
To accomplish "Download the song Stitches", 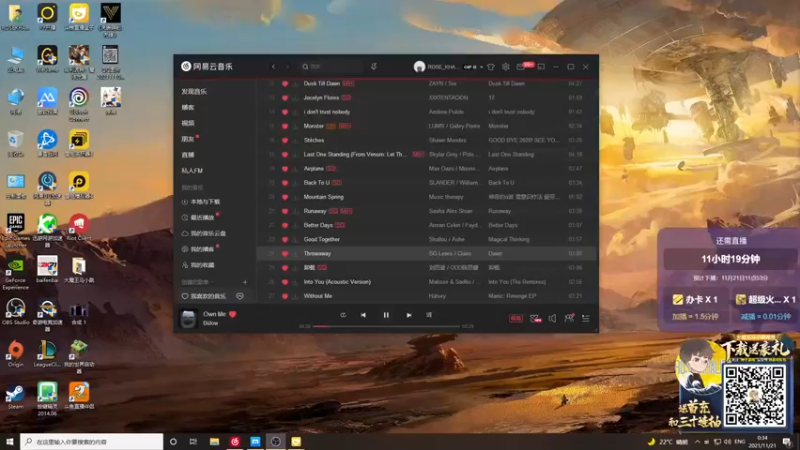I will point(295,140).
